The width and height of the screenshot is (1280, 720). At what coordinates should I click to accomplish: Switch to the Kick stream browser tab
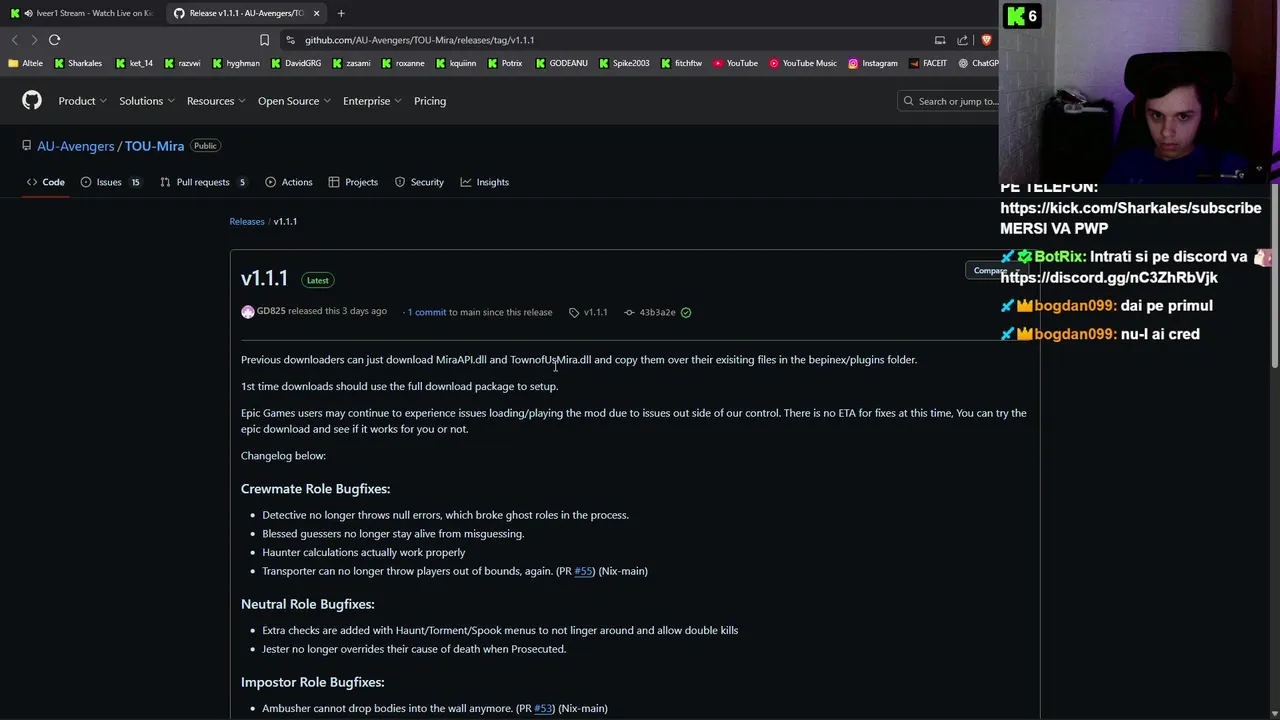(84, 13)
